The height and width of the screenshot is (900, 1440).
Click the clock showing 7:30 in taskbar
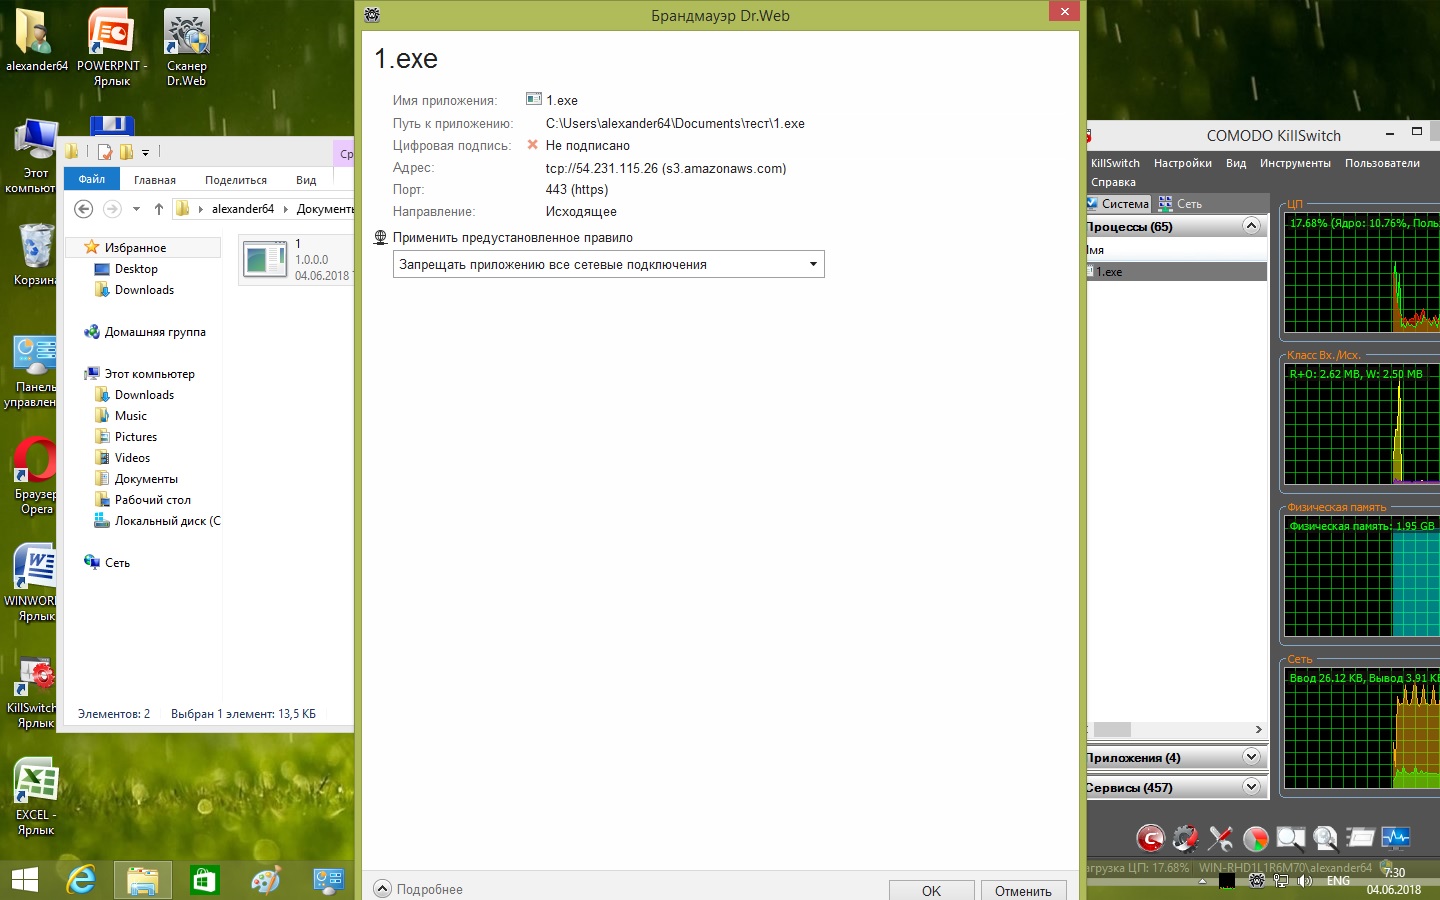[x=1394, y=872]
